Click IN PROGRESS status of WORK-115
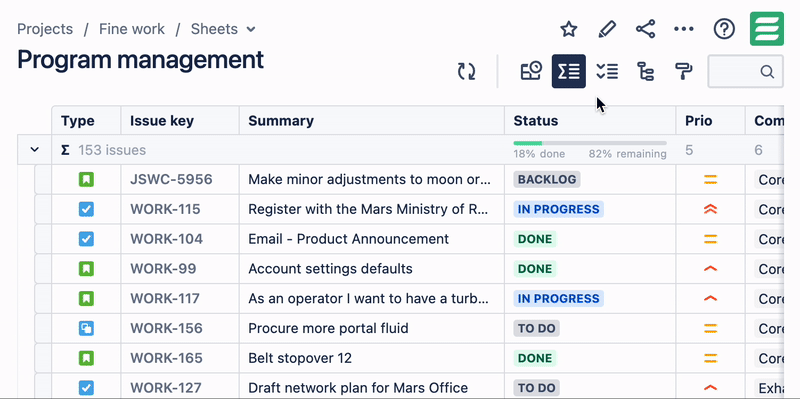The height and width of the screenshot is (399, 800). pos(559,209)
